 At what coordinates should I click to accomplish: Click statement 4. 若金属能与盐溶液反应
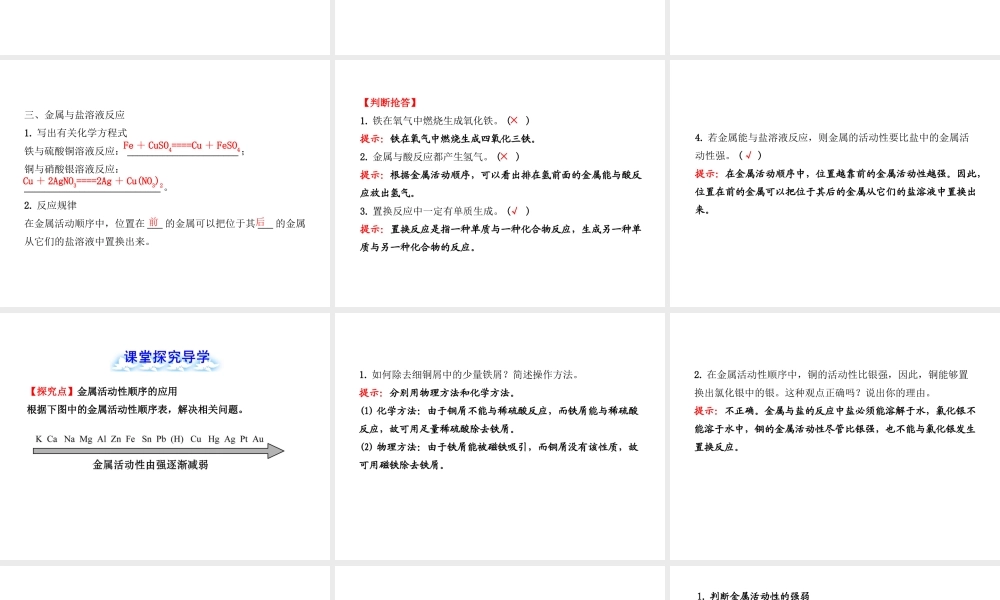[x=832, y=146]
